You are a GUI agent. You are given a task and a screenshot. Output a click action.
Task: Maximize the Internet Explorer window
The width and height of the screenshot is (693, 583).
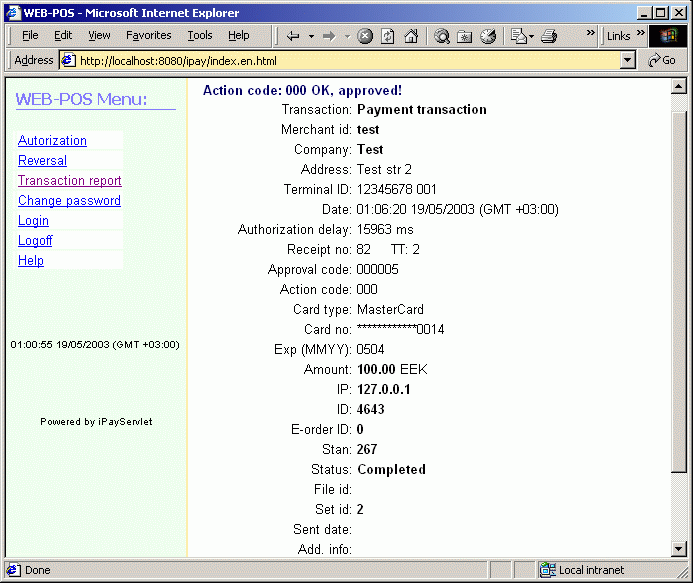point(661,13)
